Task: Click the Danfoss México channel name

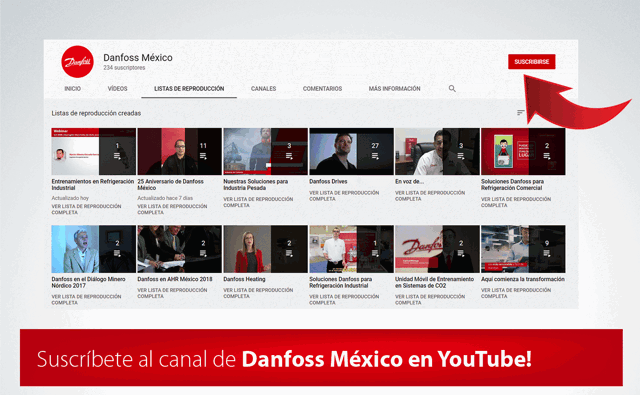Action: [x=138, y=58]
